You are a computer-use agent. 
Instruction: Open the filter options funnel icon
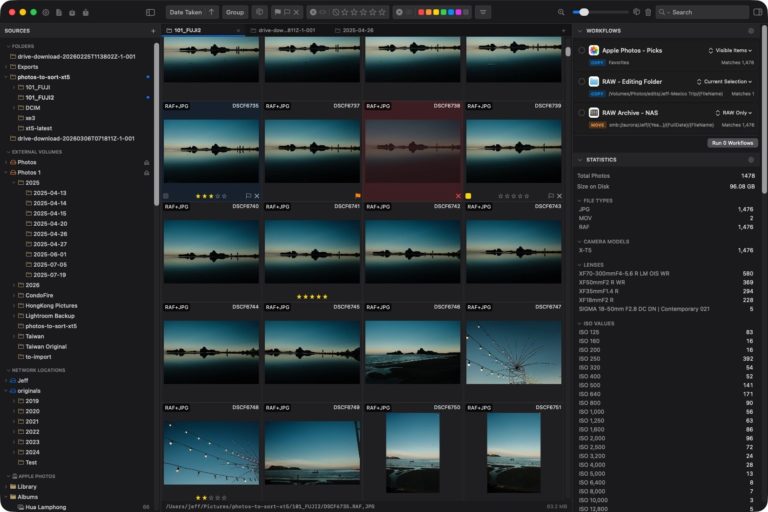pyautogui.click(x=483, y=12)
